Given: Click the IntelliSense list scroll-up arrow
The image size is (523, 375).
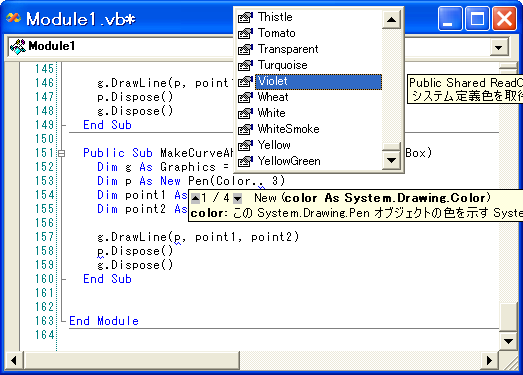Looking at the screenshot, I should [x=391, y=20].
